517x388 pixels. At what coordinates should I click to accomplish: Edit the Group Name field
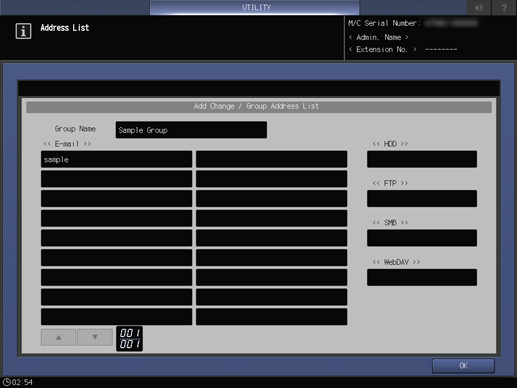(191, 130)
